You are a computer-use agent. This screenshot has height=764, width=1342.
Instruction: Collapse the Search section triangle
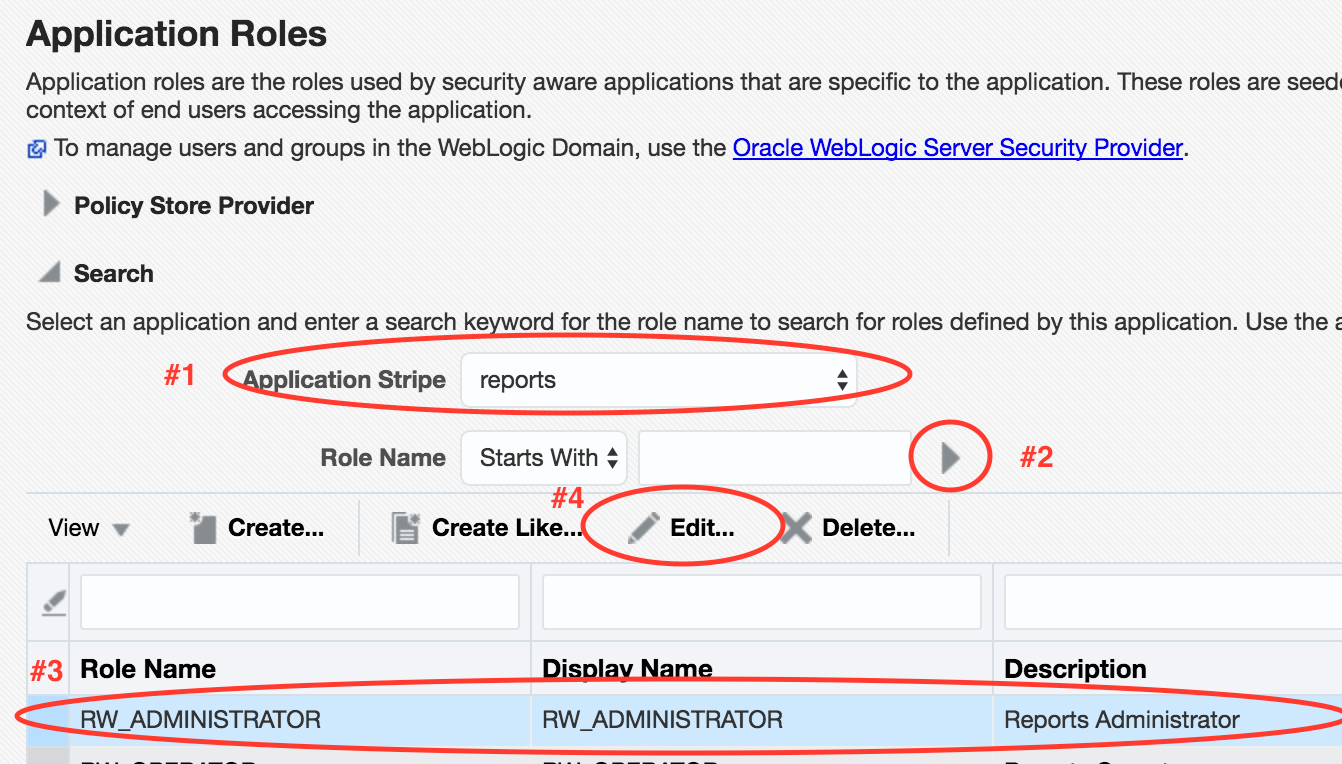coord(48,272)
